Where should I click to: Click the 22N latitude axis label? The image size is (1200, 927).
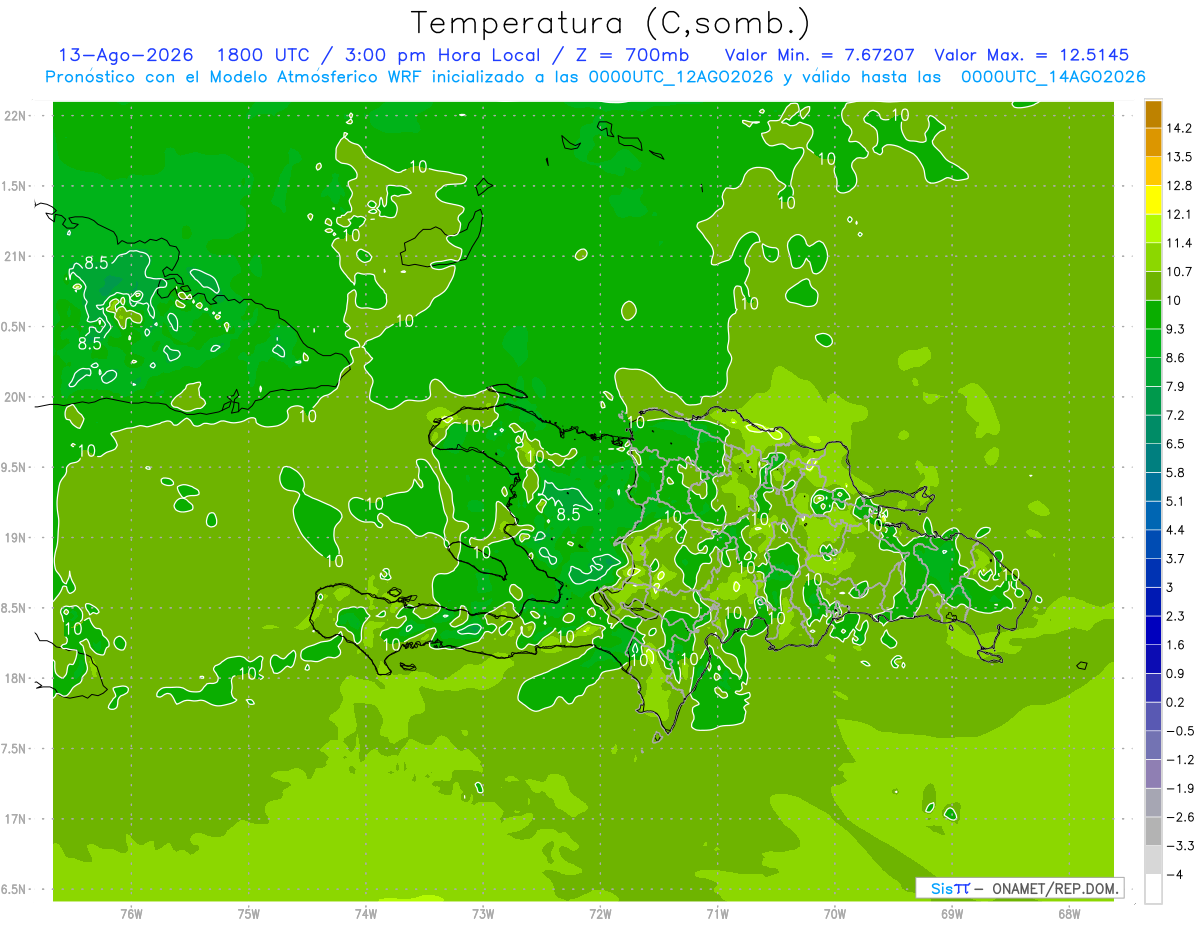click(x=16, y=116)
